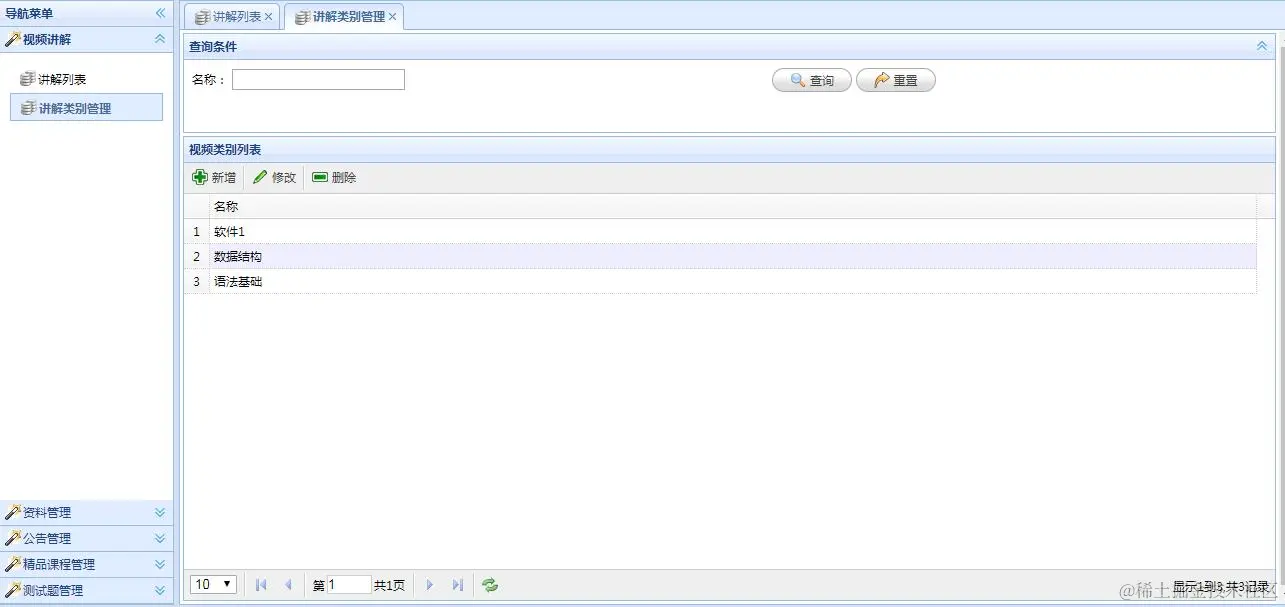Viewport: 1285px width, 607px height.
Task: Select the row 语法基础
Action: point(720,281)
